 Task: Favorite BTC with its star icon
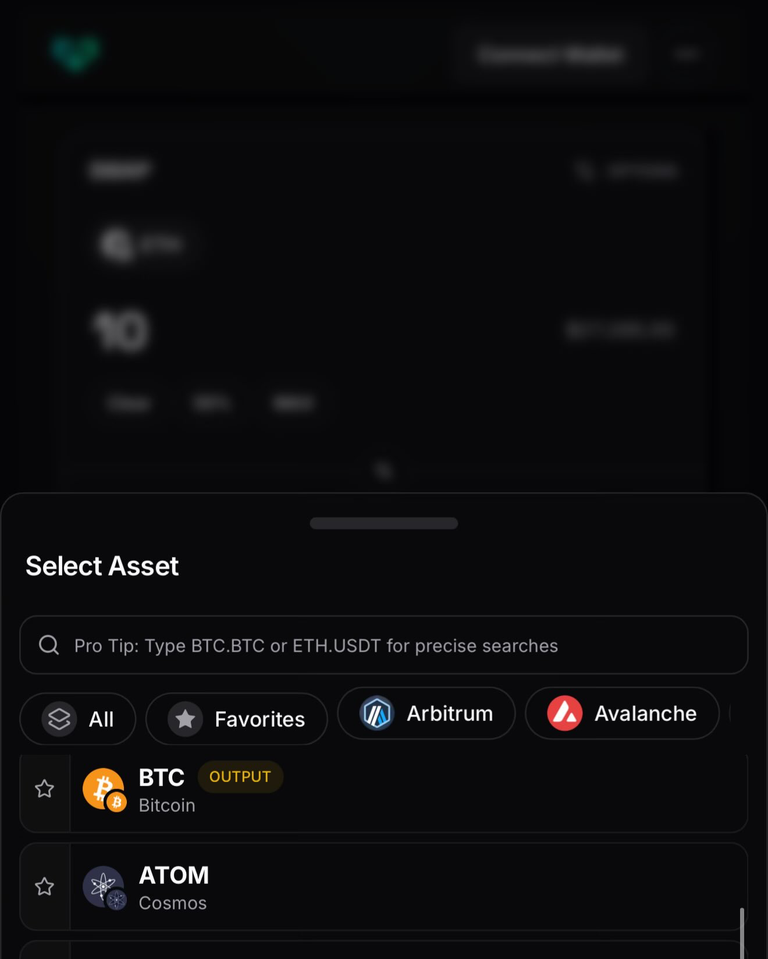(44, 788)
